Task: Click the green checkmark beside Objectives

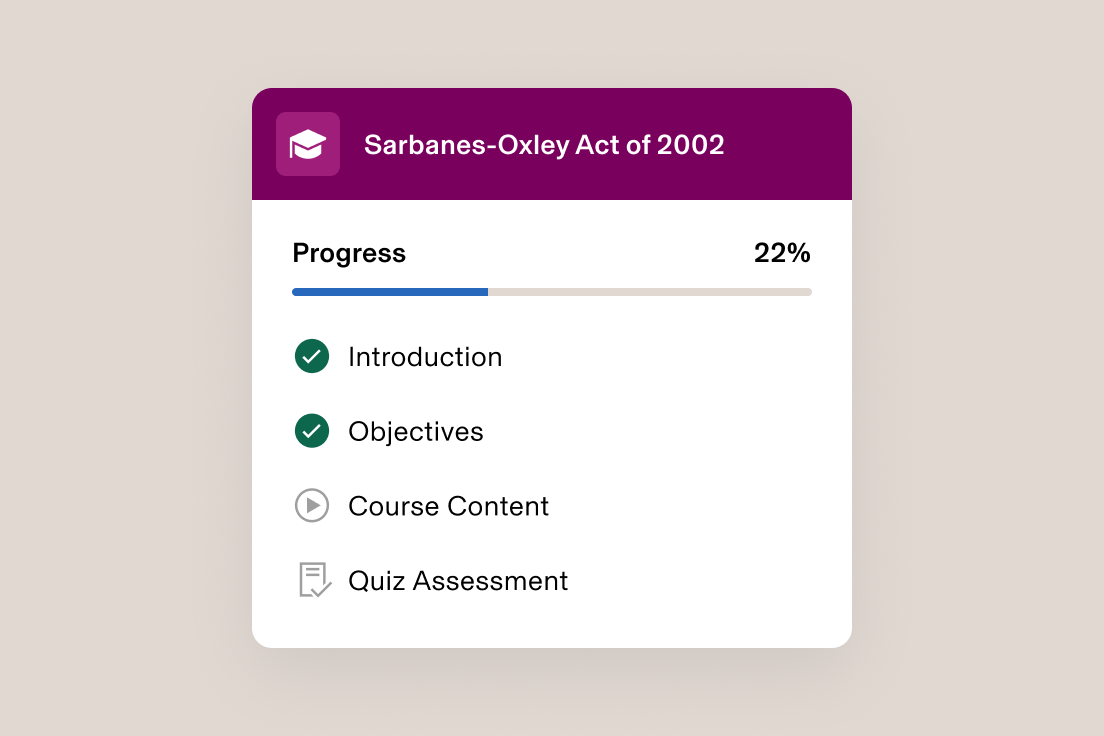Action: (312, 431)
